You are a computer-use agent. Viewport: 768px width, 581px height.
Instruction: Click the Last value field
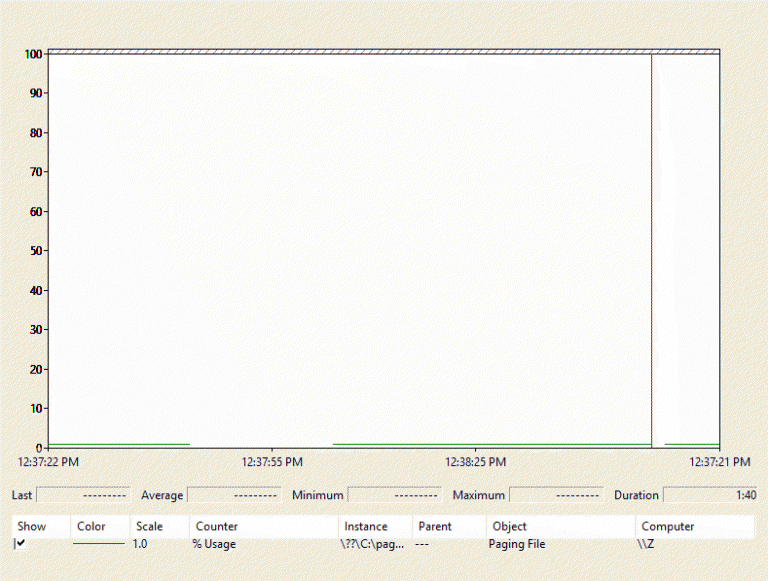pos(83,494)
